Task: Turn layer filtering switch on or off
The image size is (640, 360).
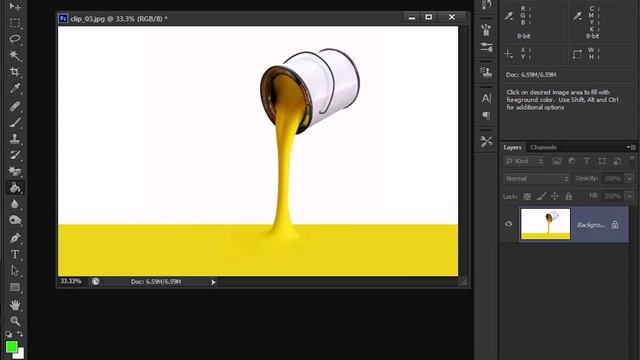Action: tap(632, 160)
